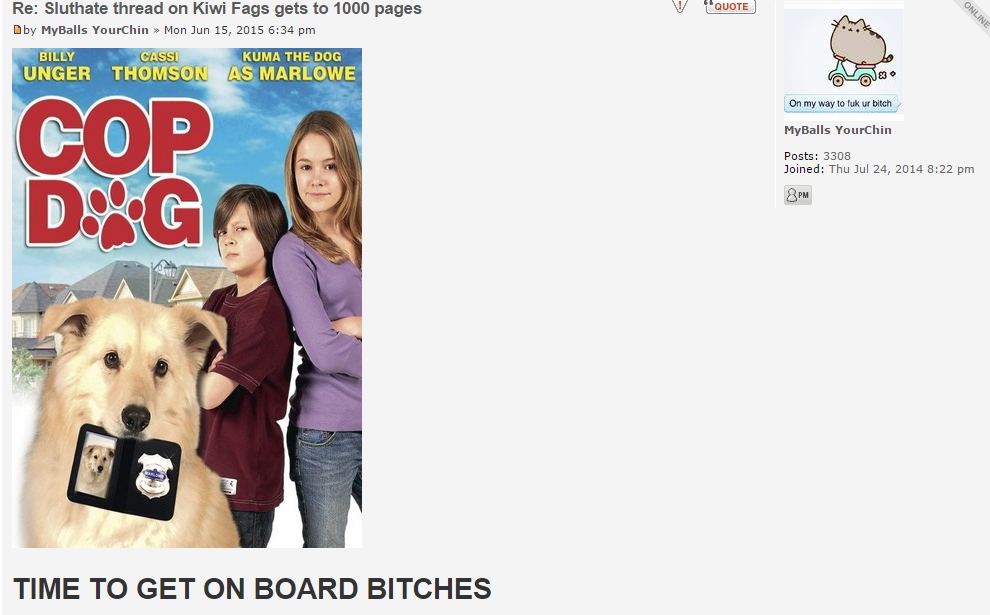Open the Pusheen cat avatar image
Image resolution: width=990 pixels, height=615 pixels.
(844, 61)
